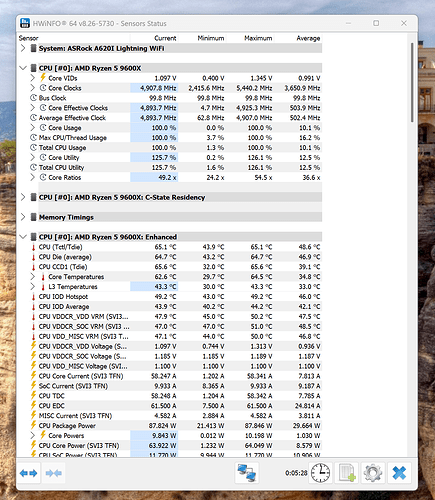Screen dimensions: 435x500
Task: Click clock icon beside Bus Clock
Action: pos(33,98)
